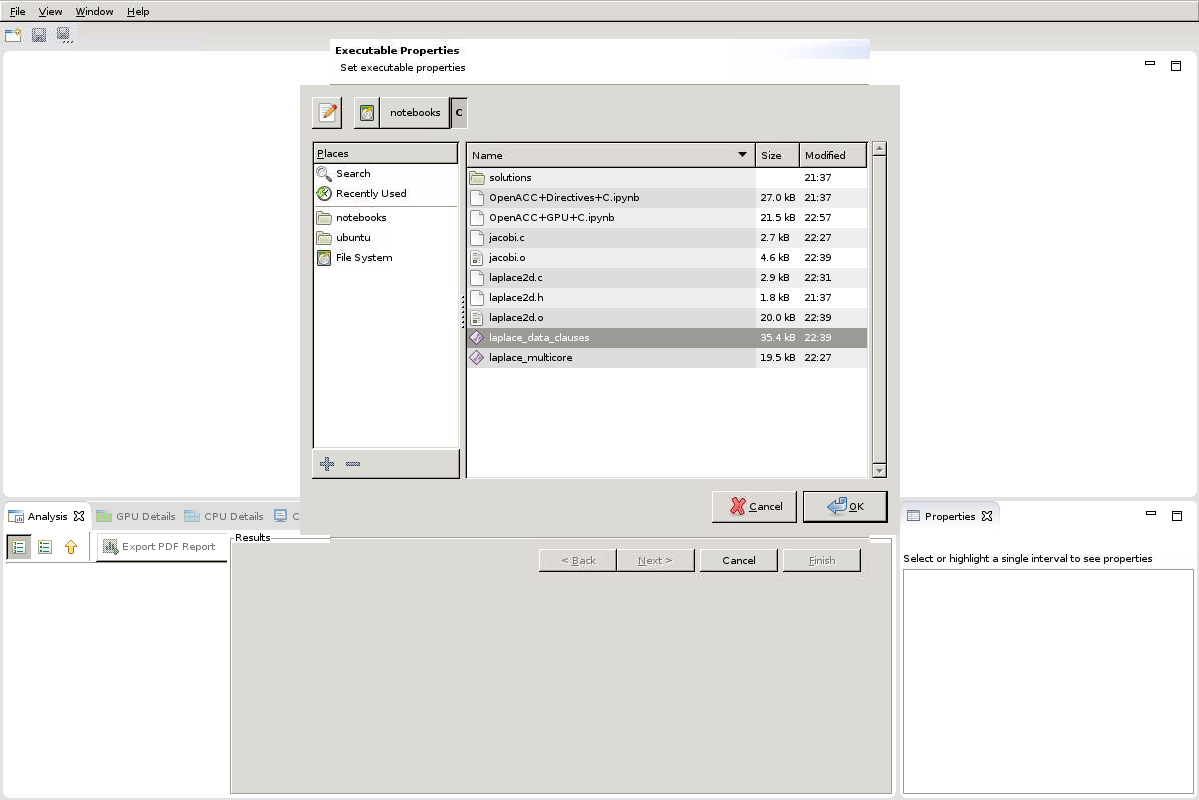Screen dimensions: 1199x800
Task: Sort files by the Modified column
Action: [831, 155]
